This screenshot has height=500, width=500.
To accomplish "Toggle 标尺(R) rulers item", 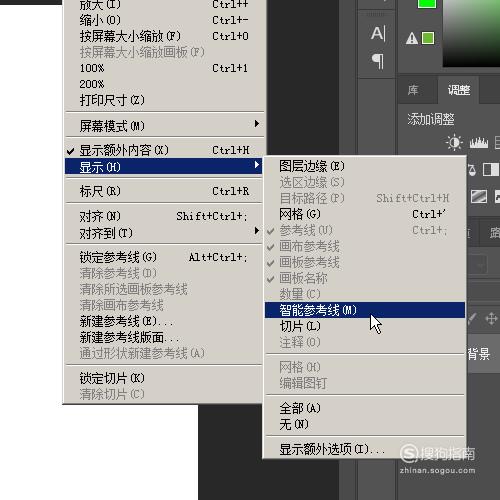I will point(165,191).
